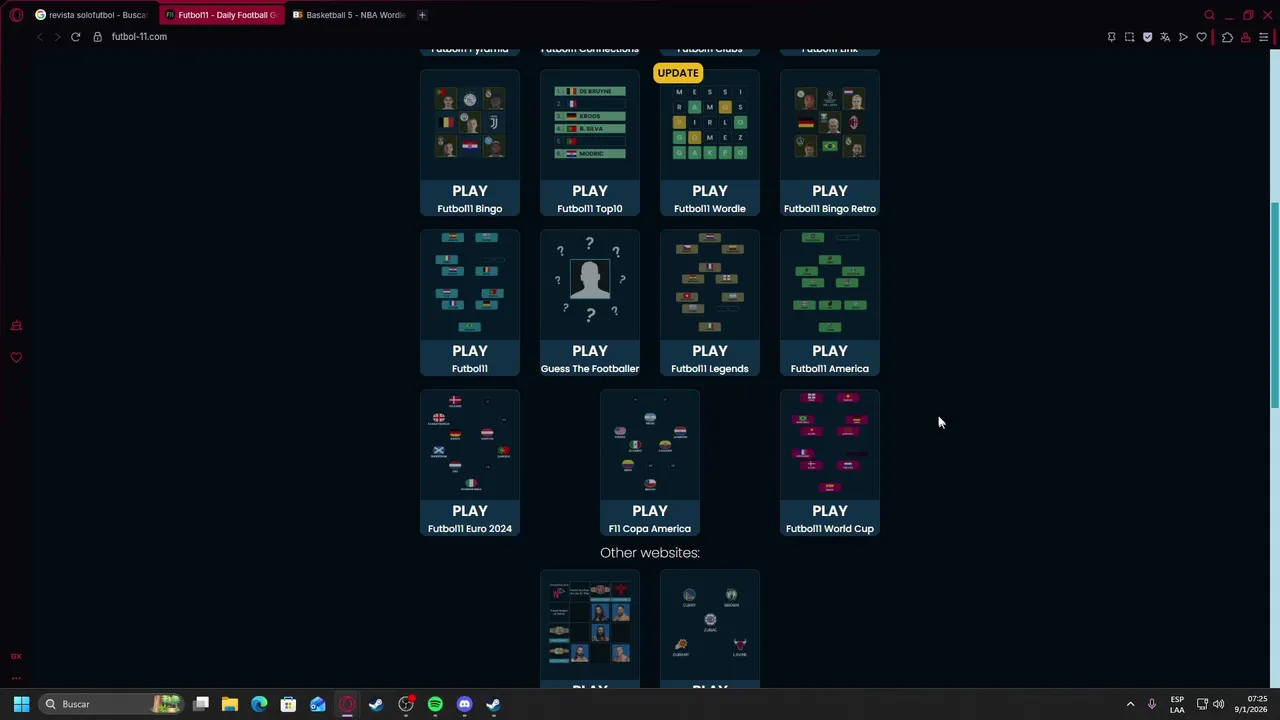The width and height of the screenshot is (1280, 720).
Task: Play F11 Copa America game
Action: pyautogui.click(x=650, y=518)
